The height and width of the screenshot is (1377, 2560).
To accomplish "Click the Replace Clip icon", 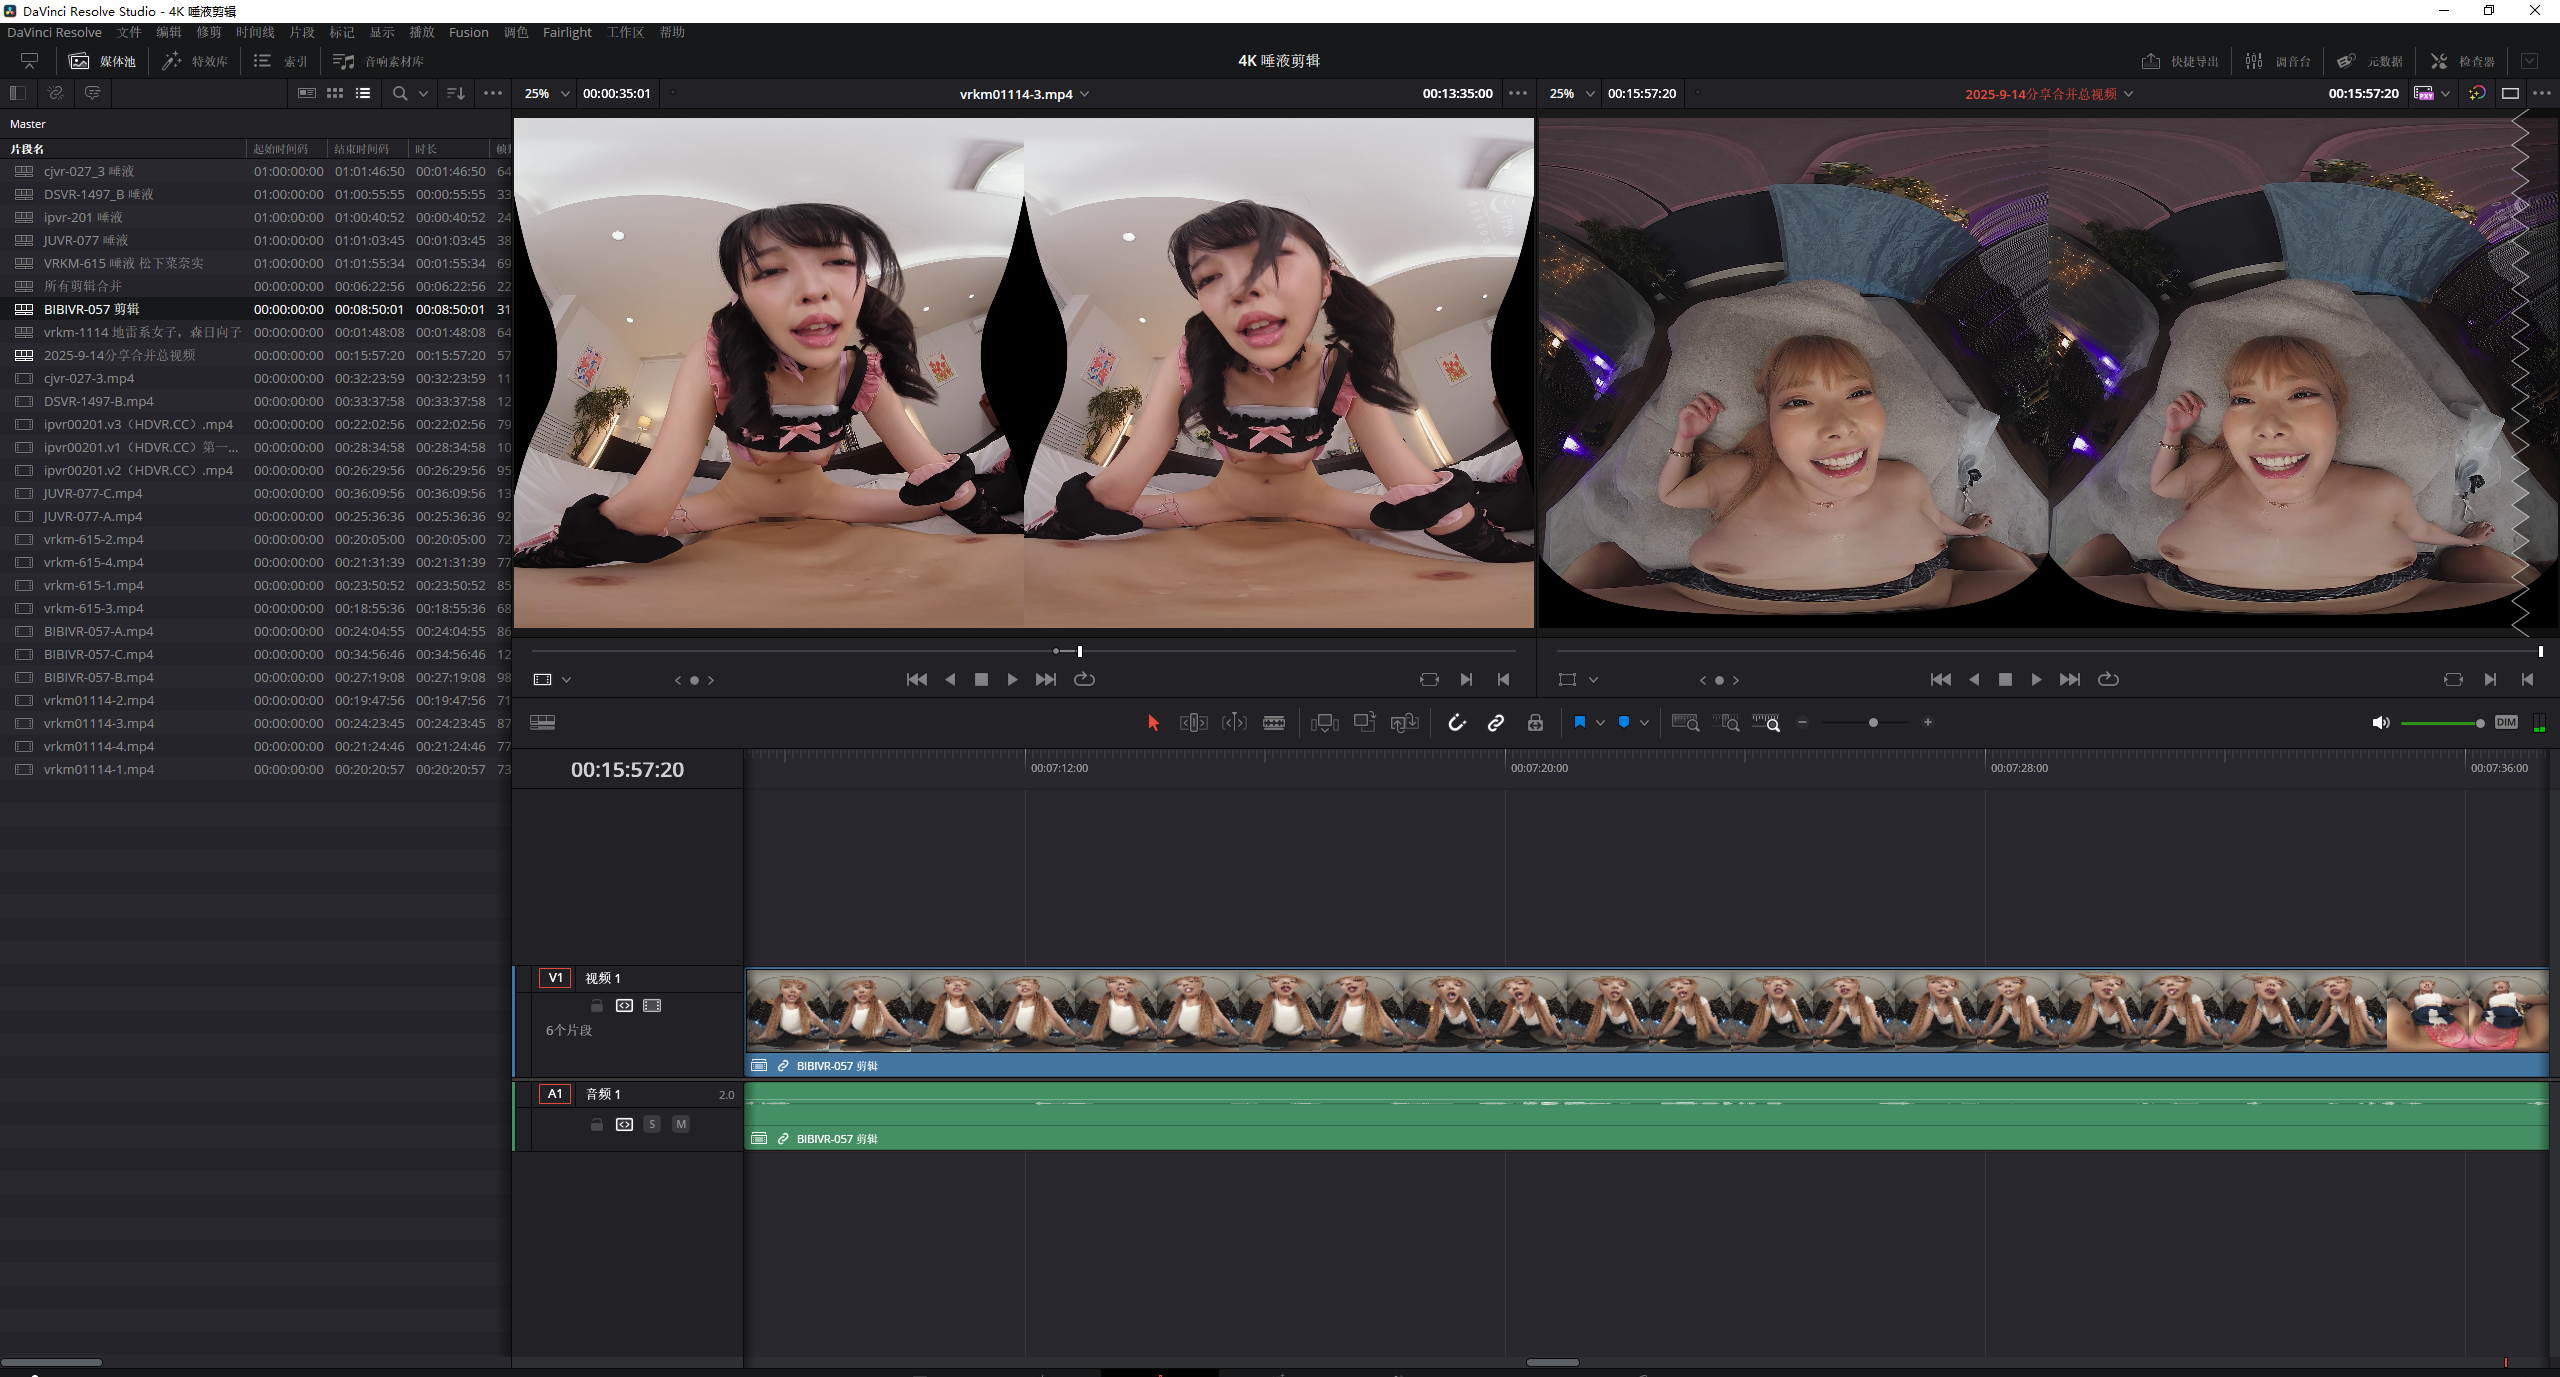I will coord(1405,722).
